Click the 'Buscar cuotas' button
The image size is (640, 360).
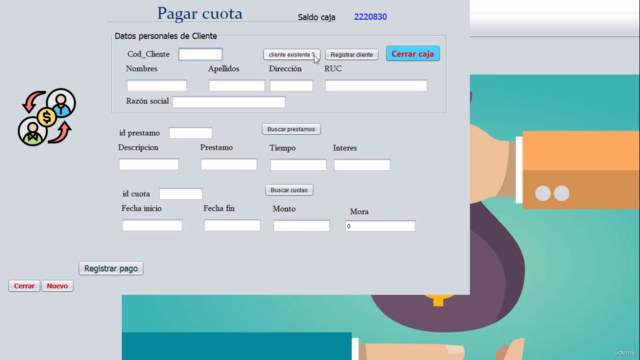(289, 190)
